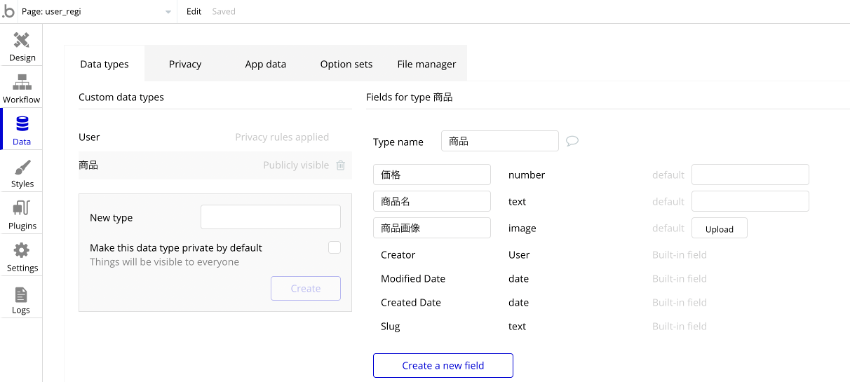
Task: Select the User data type row
Action: pos(215,137)
